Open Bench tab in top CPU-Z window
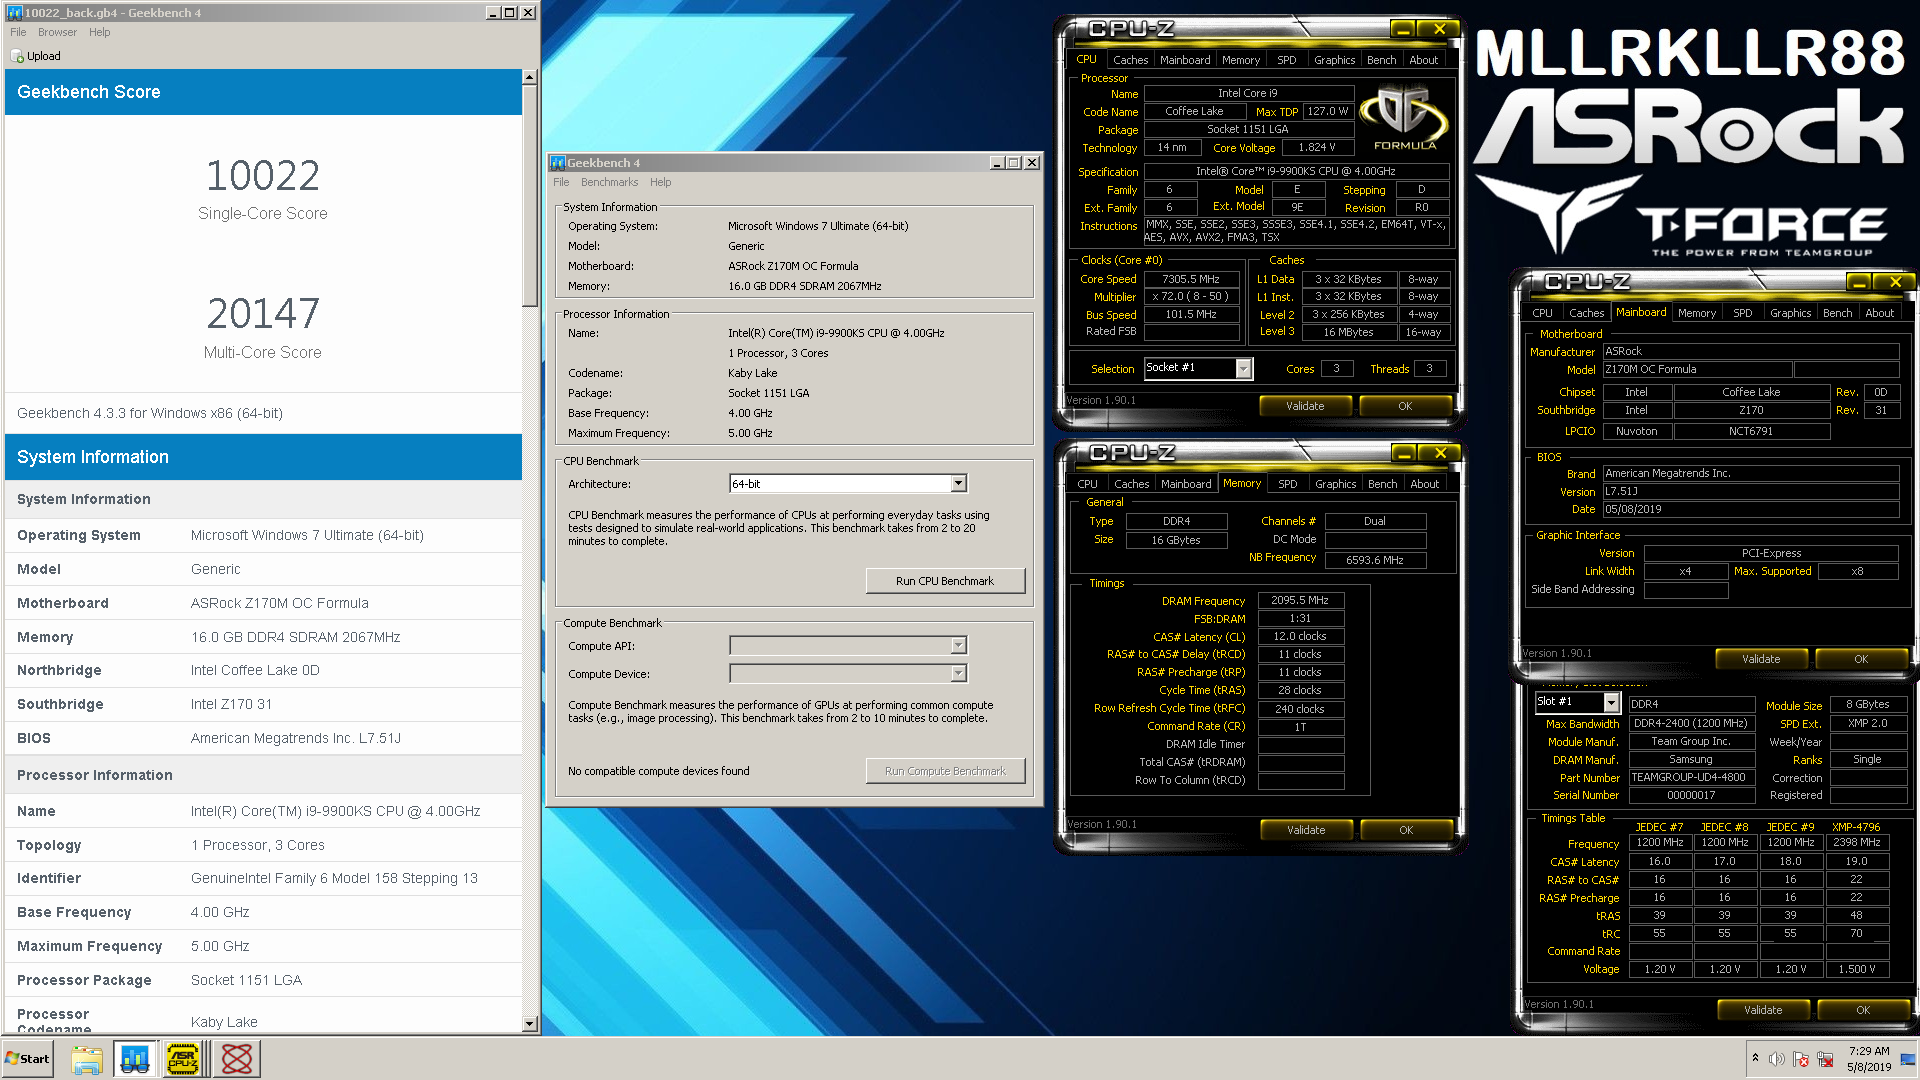Screen dimensions: 1920x1080 click(x=1381, y=60)
